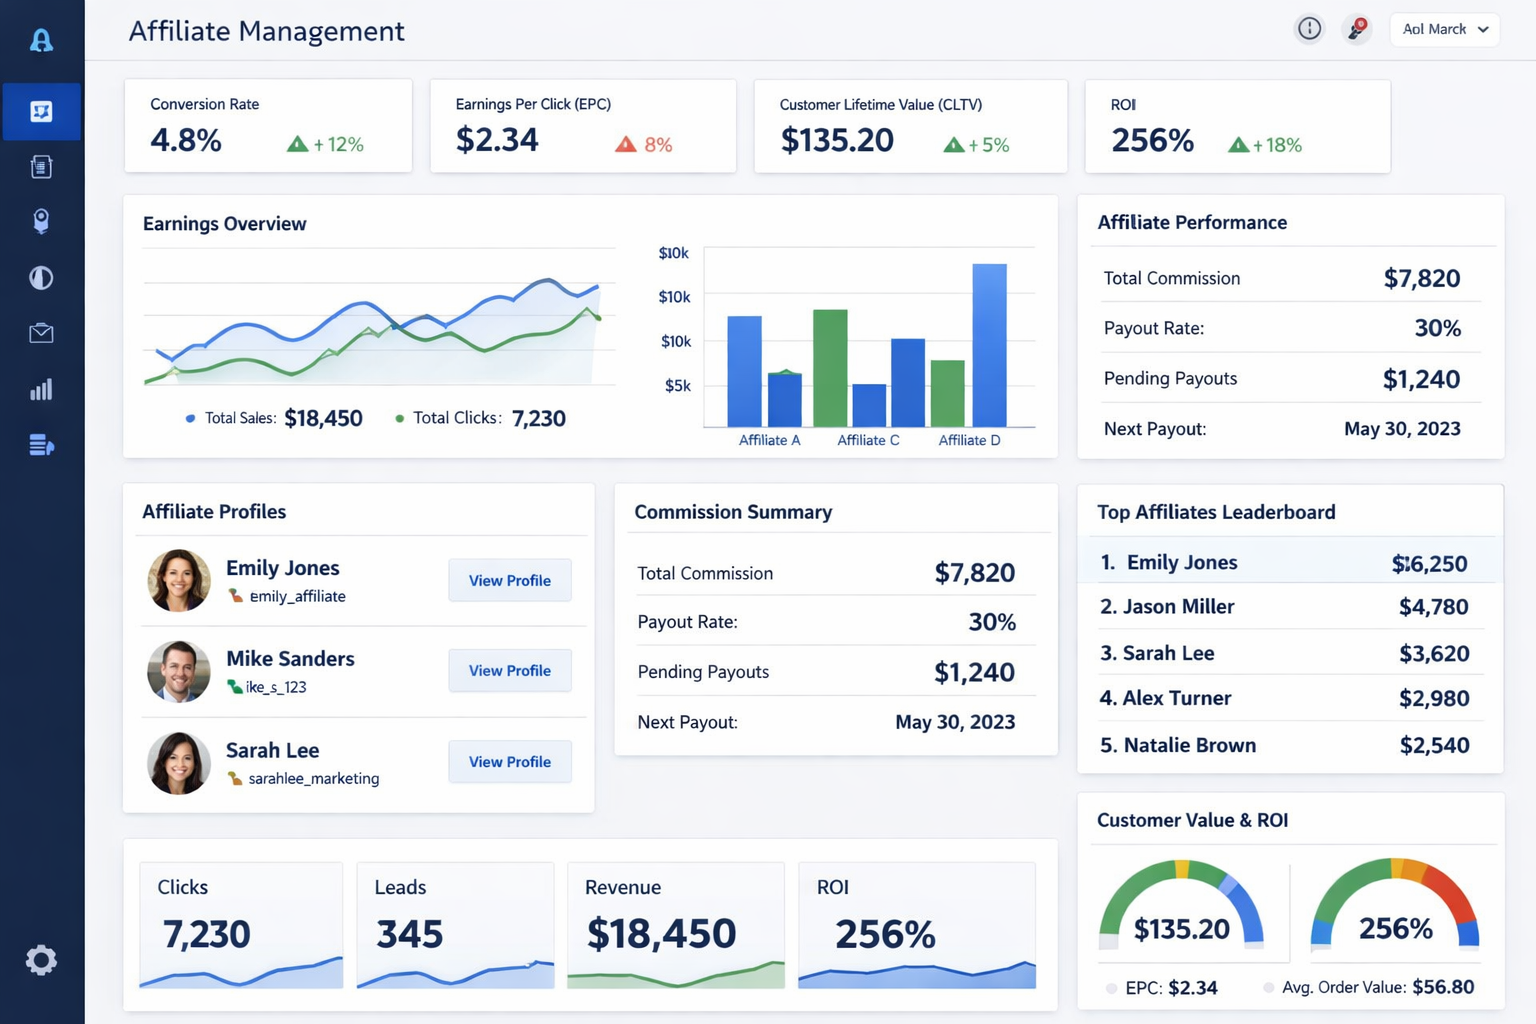Open the settings gear at sidebar bottom
This screenshot has width=1536, height=1024.
(x=41, y=960)
